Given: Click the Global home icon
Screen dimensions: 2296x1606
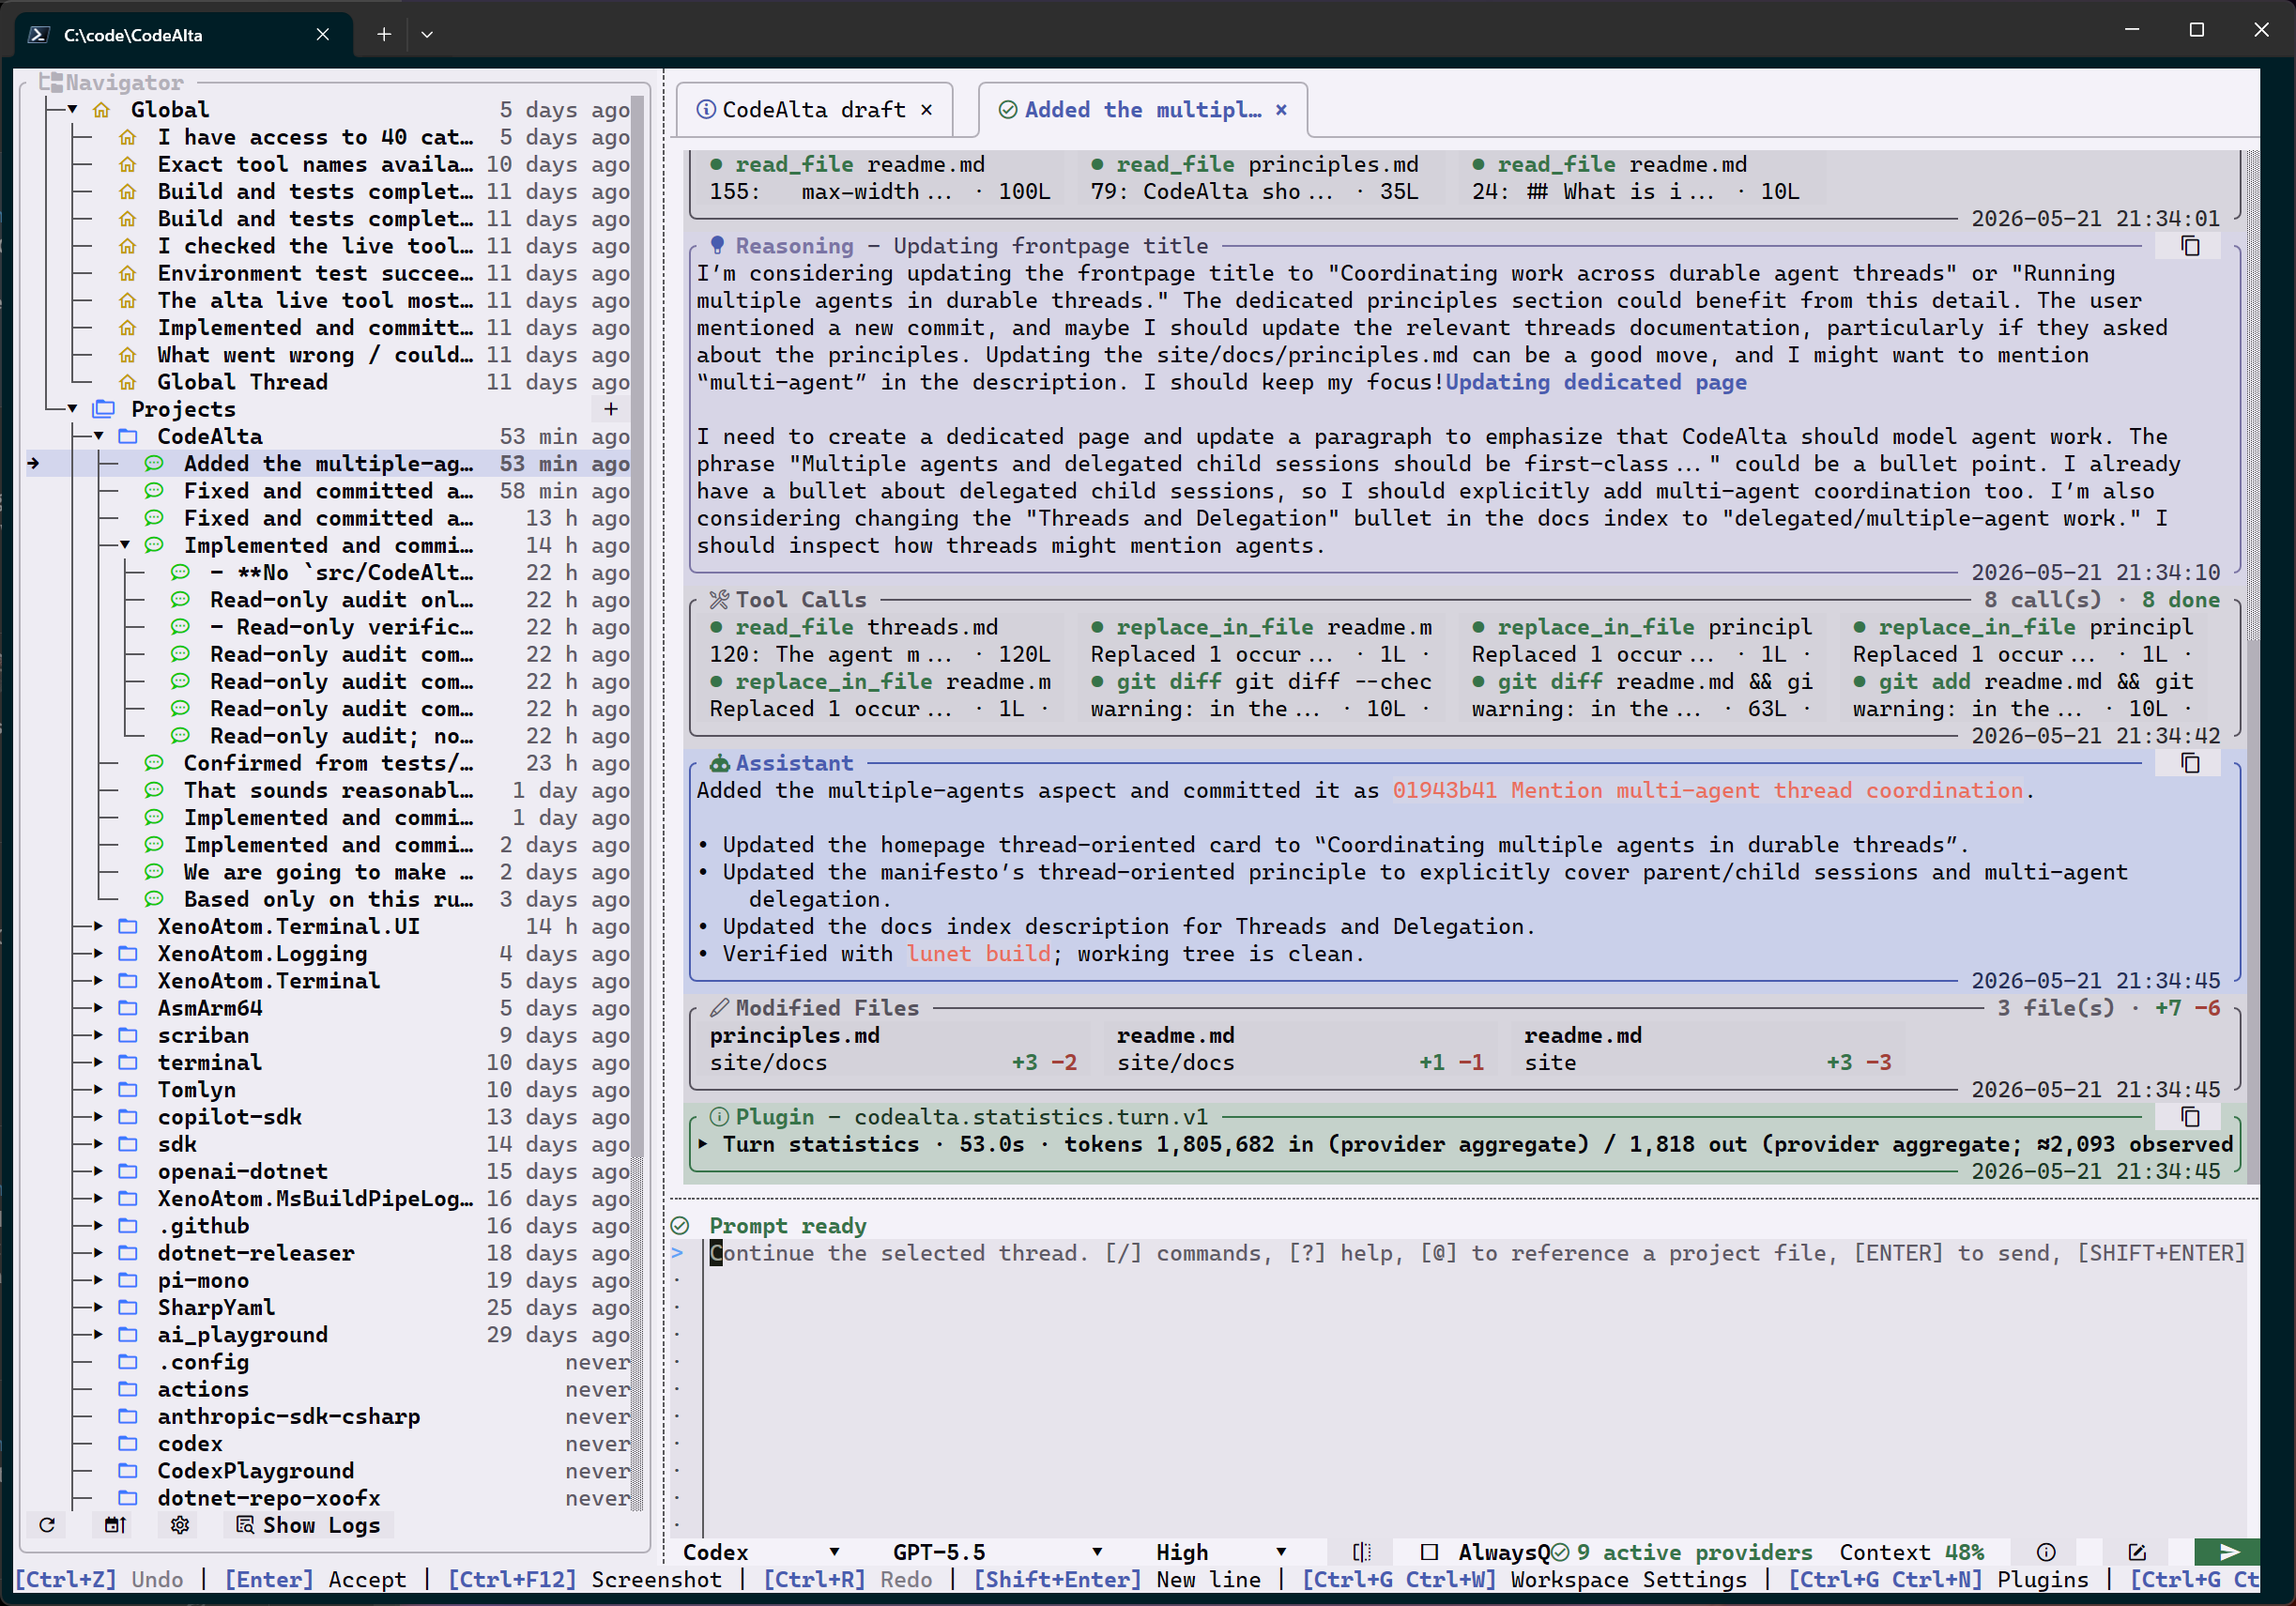Looking at the screenshot, I should 102,109.
